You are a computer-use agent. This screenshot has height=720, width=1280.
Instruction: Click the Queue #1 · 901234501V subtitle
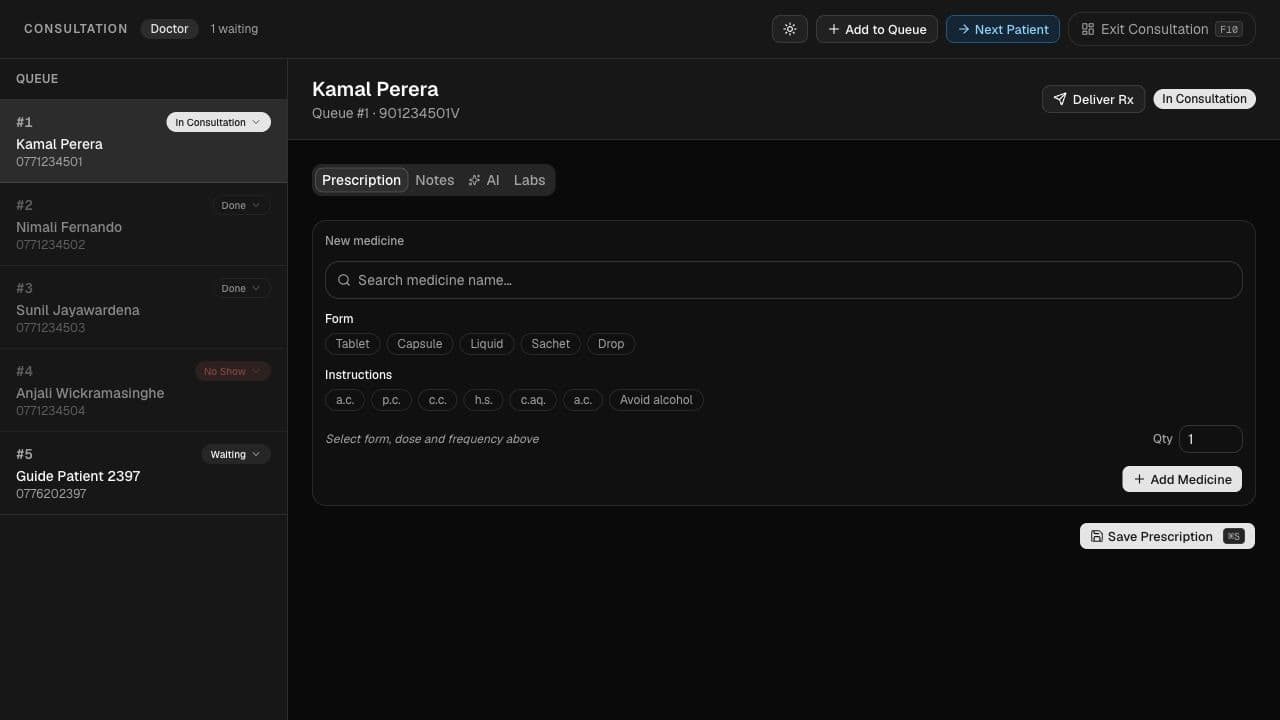(386, 113)
